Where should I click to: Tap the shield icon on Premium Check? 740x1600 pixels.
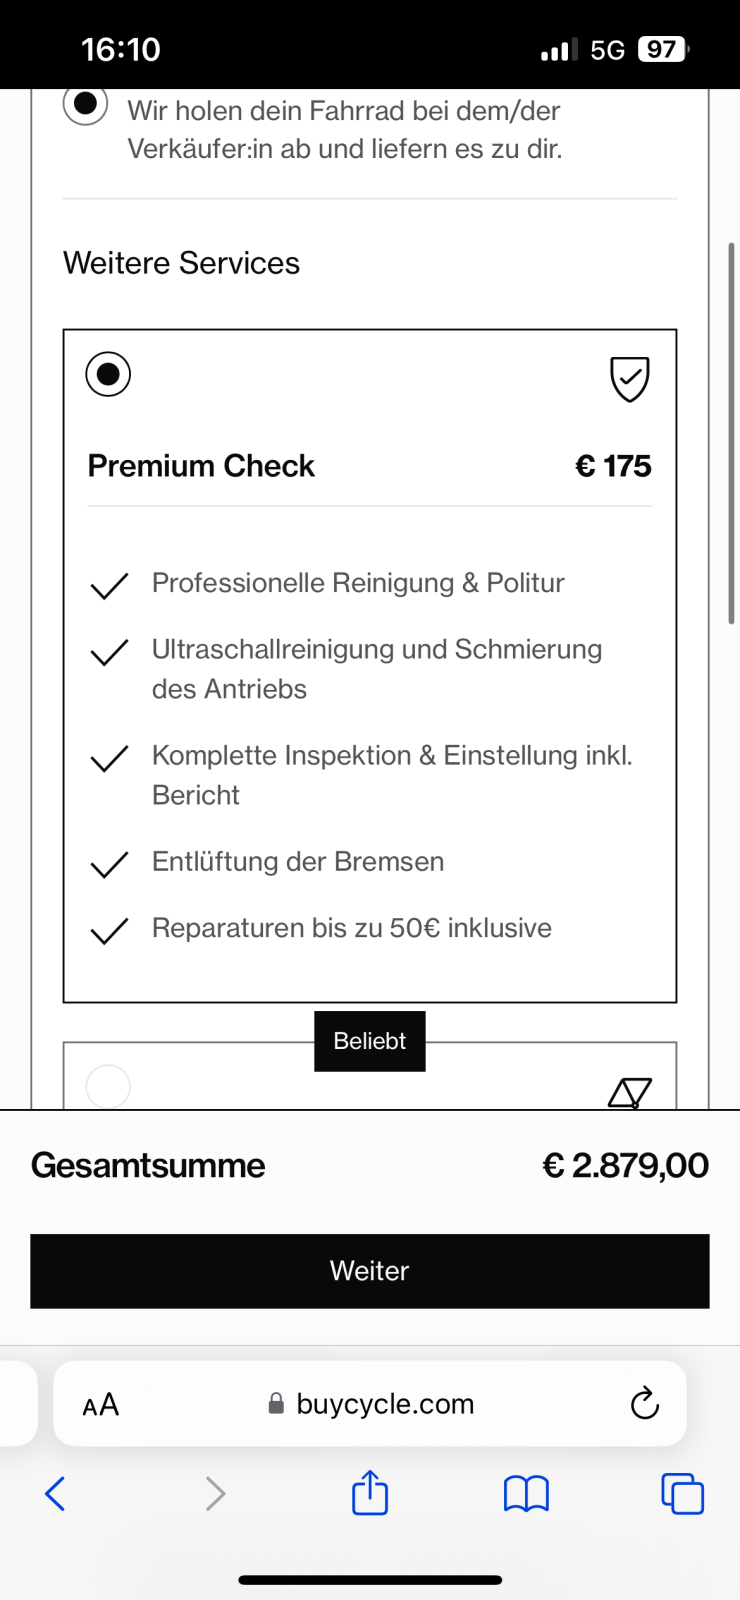coord(630,379)
